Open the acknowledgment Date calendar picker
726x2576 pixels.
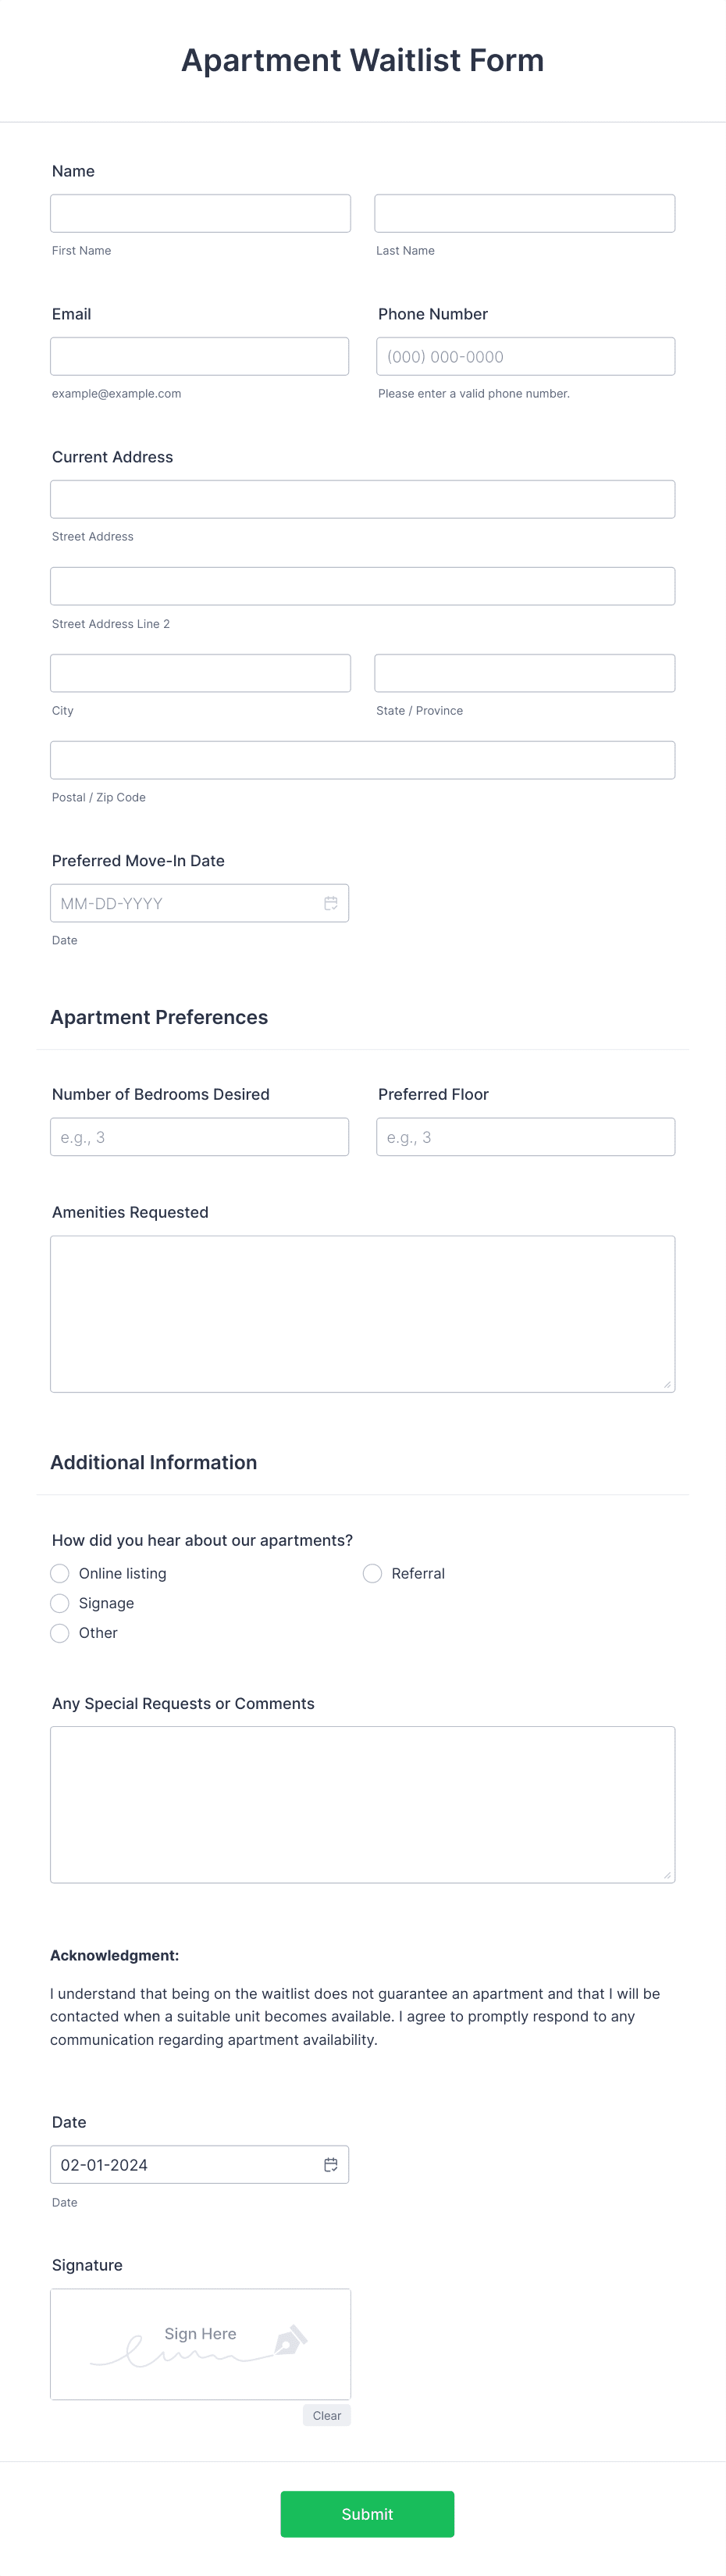[x=331, y=2164]
